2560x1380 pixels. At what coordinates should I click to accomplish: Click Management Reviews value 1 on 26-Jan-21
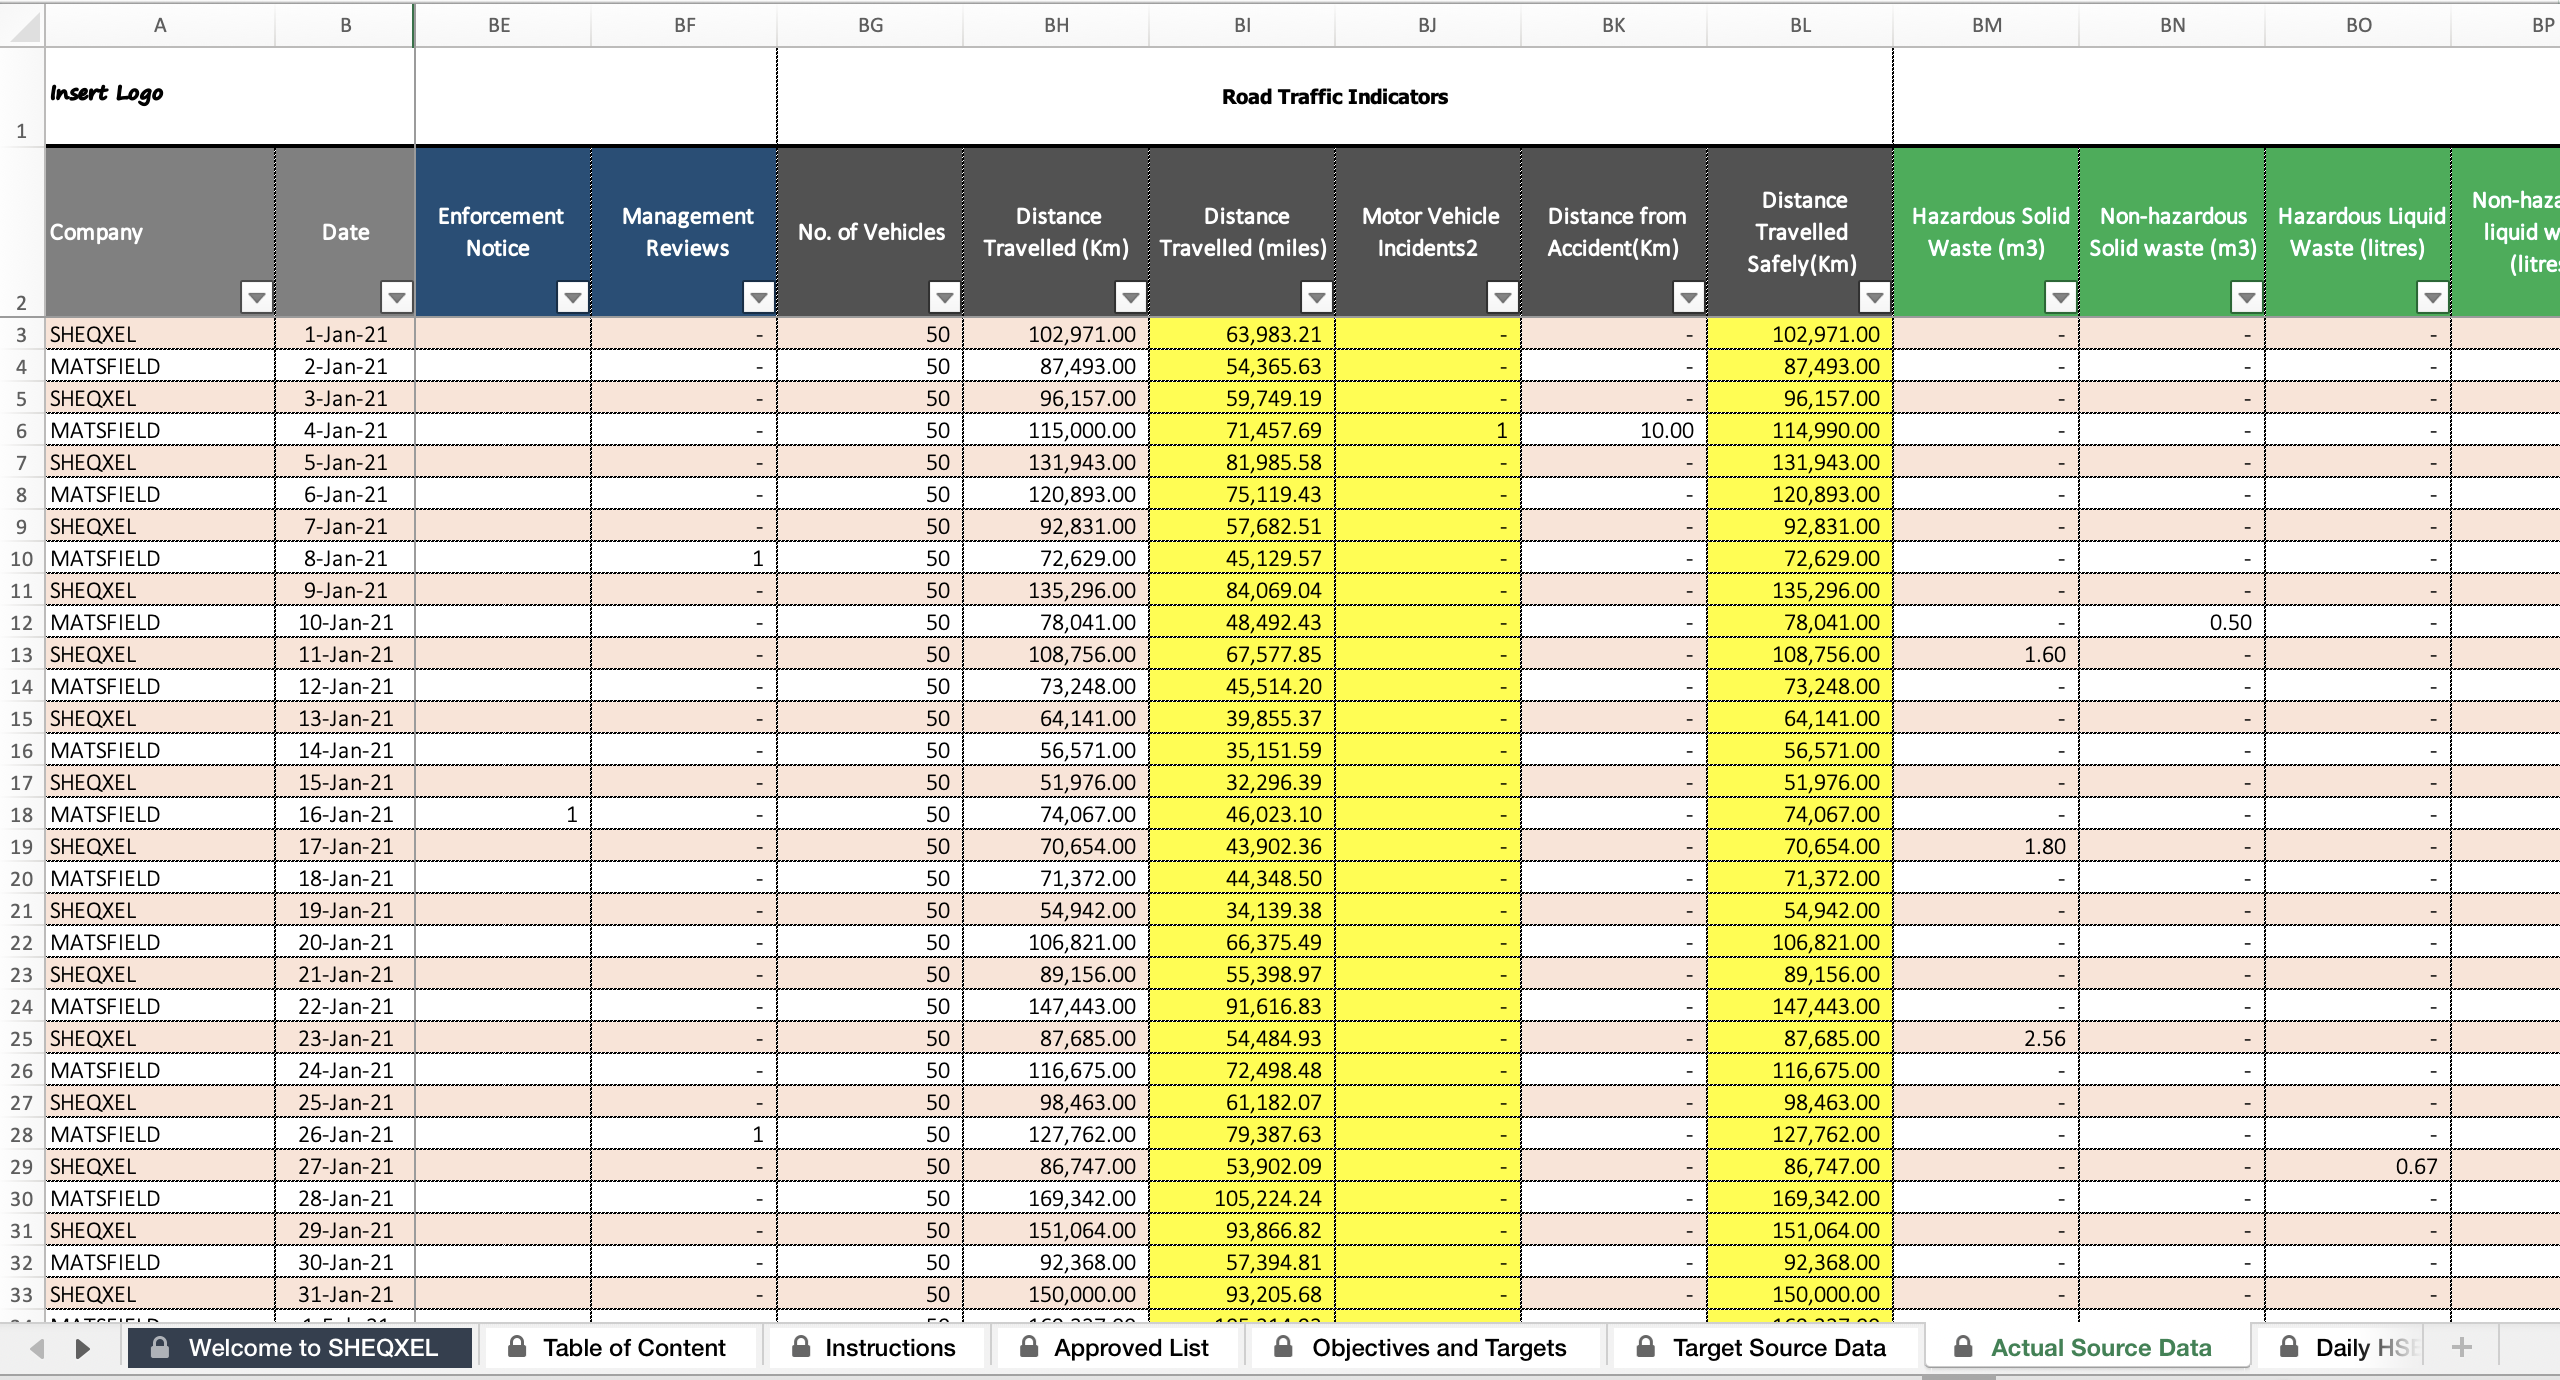point(685,1134)
